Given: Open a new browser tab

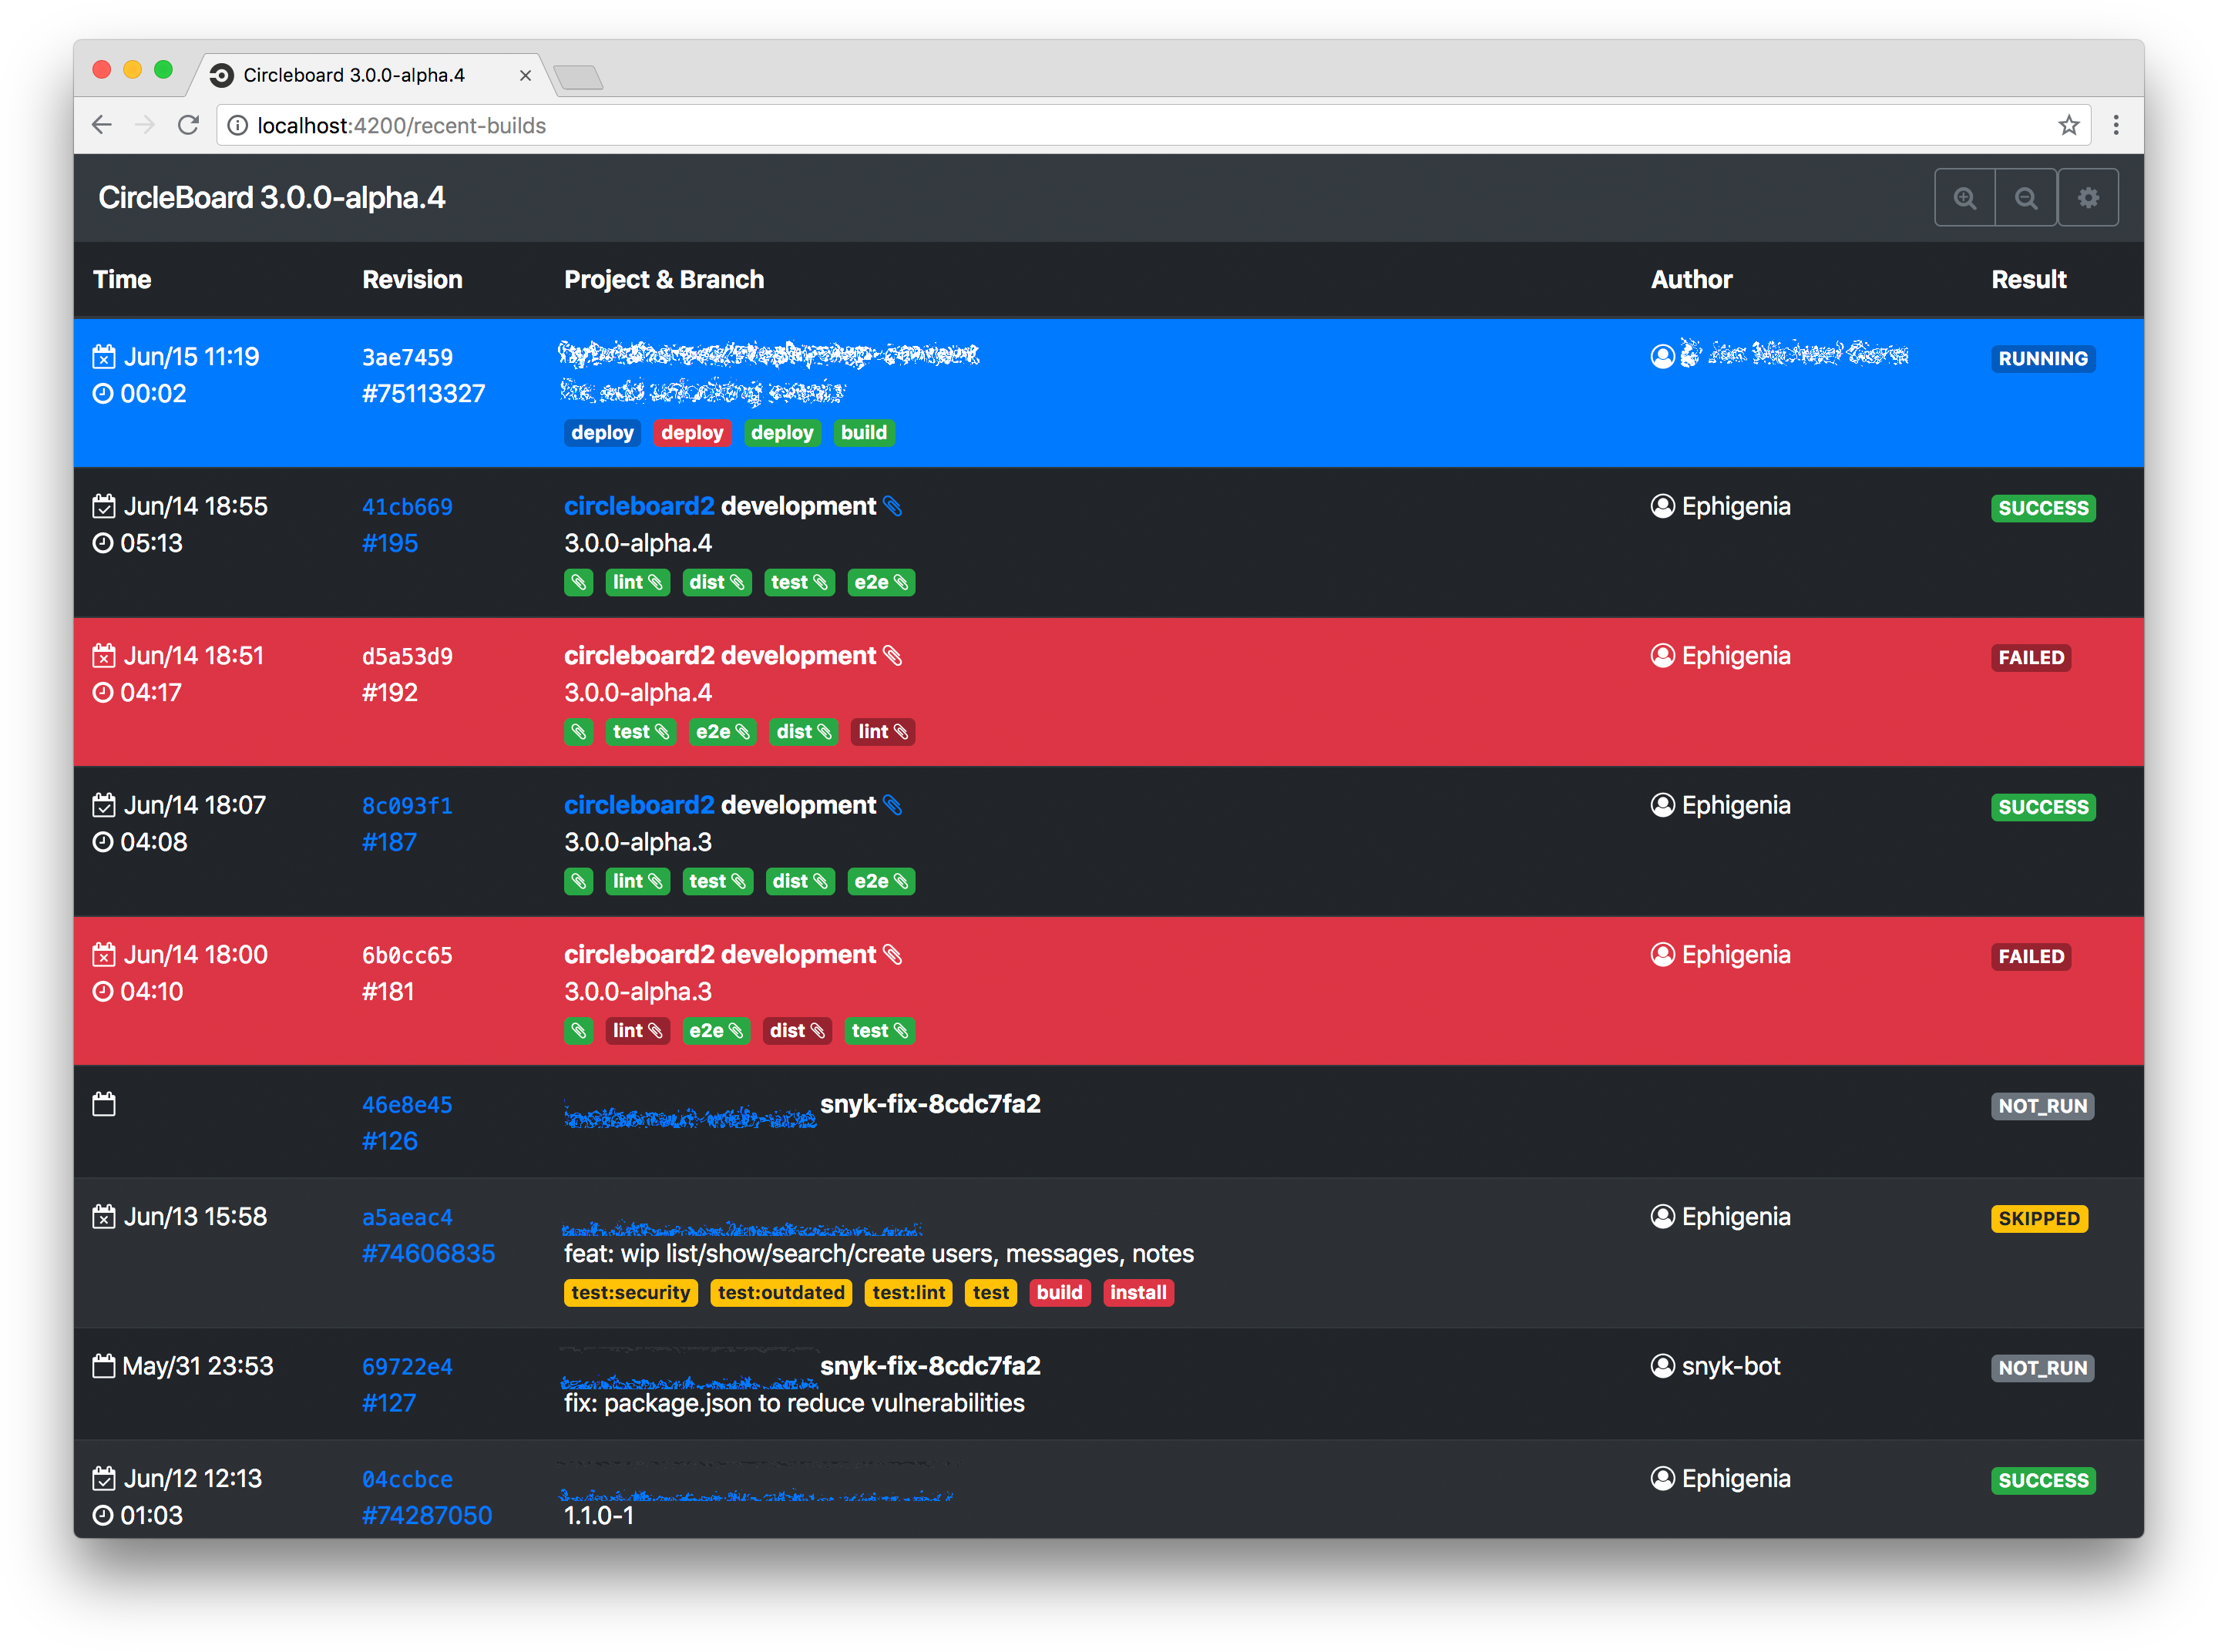Looking at the screenshot, I should tap(578, 77).
